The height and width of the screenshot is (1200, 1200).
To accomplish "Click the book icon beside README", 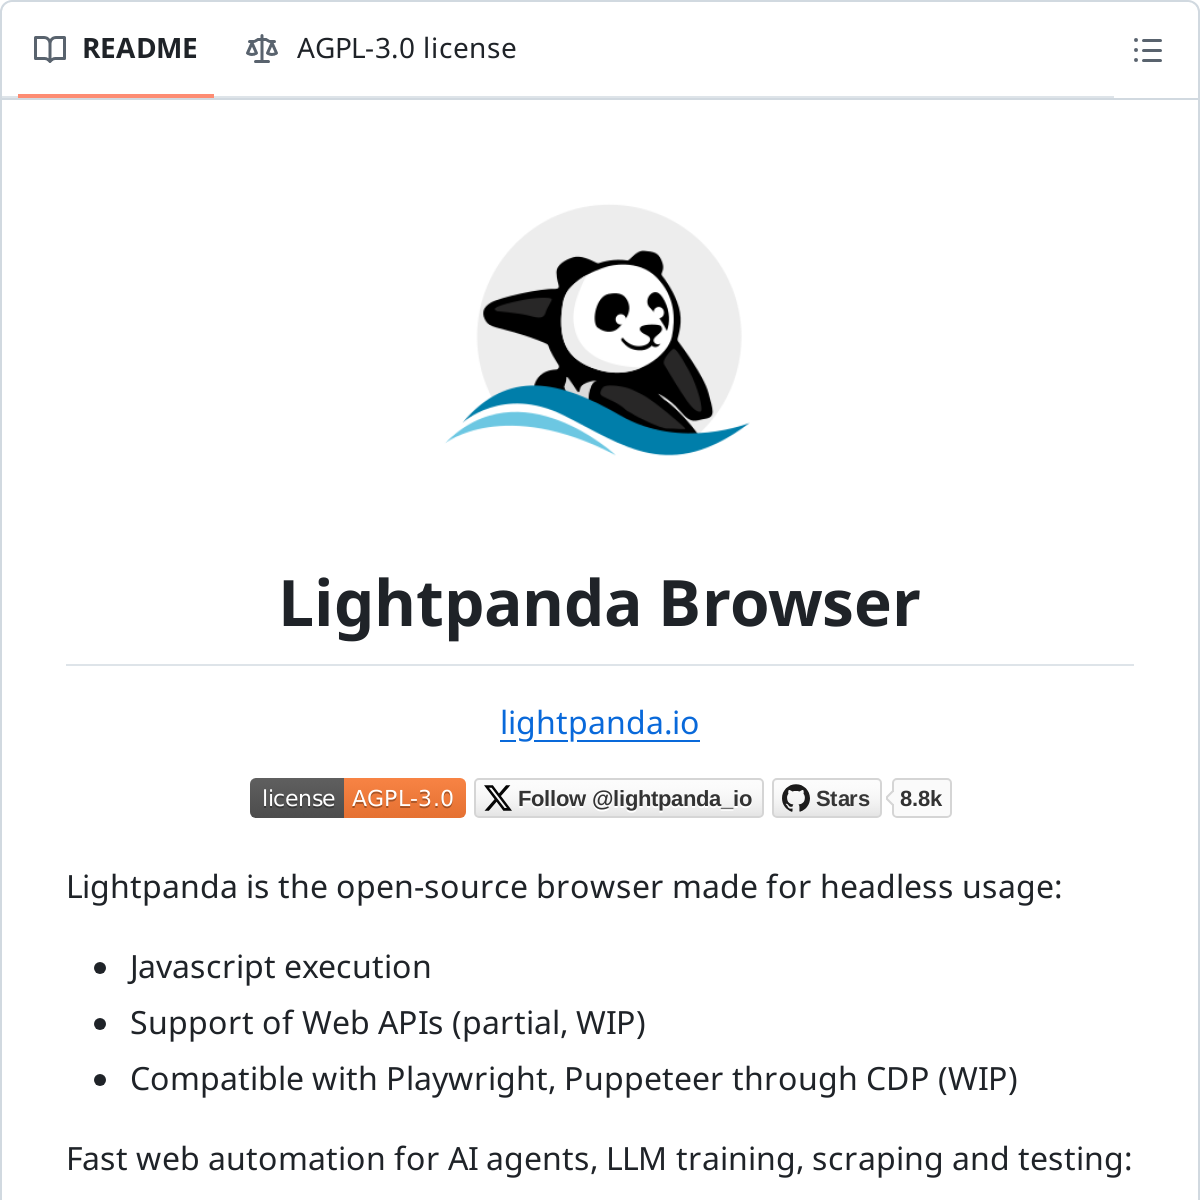I will point(50,49).
